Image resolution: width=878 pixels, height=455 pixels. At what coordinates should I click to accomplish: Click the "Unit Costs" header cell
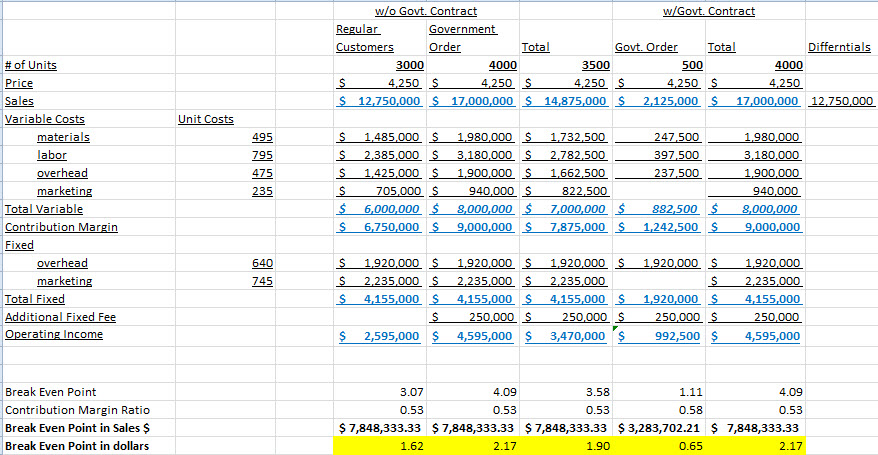point(205,120)
